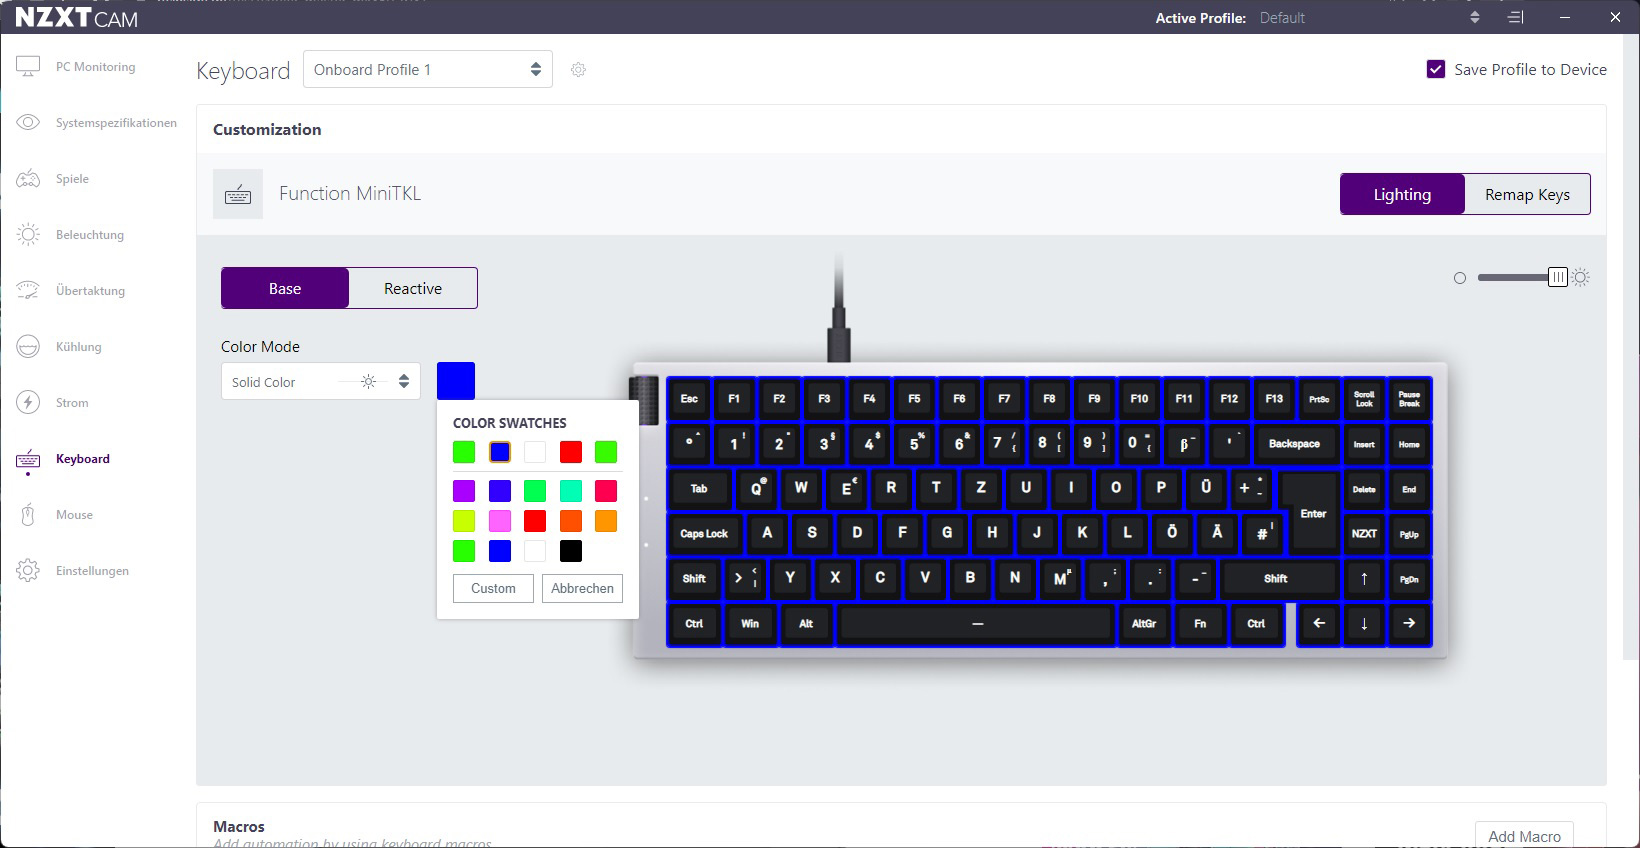Select the Tab key on keyboard

[x=699, y=489]
